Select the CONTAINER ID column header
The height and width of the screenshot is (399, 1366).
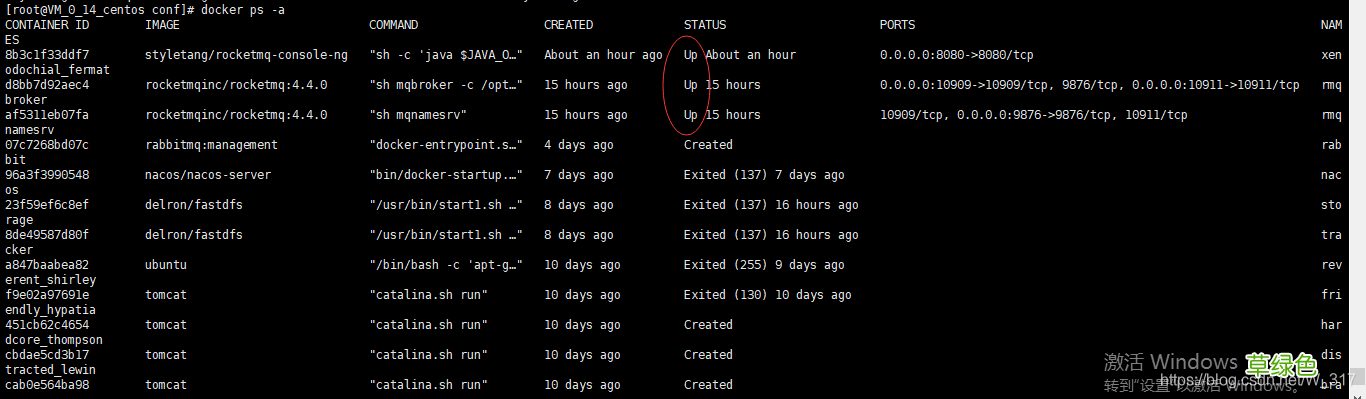tap(47, 25)
